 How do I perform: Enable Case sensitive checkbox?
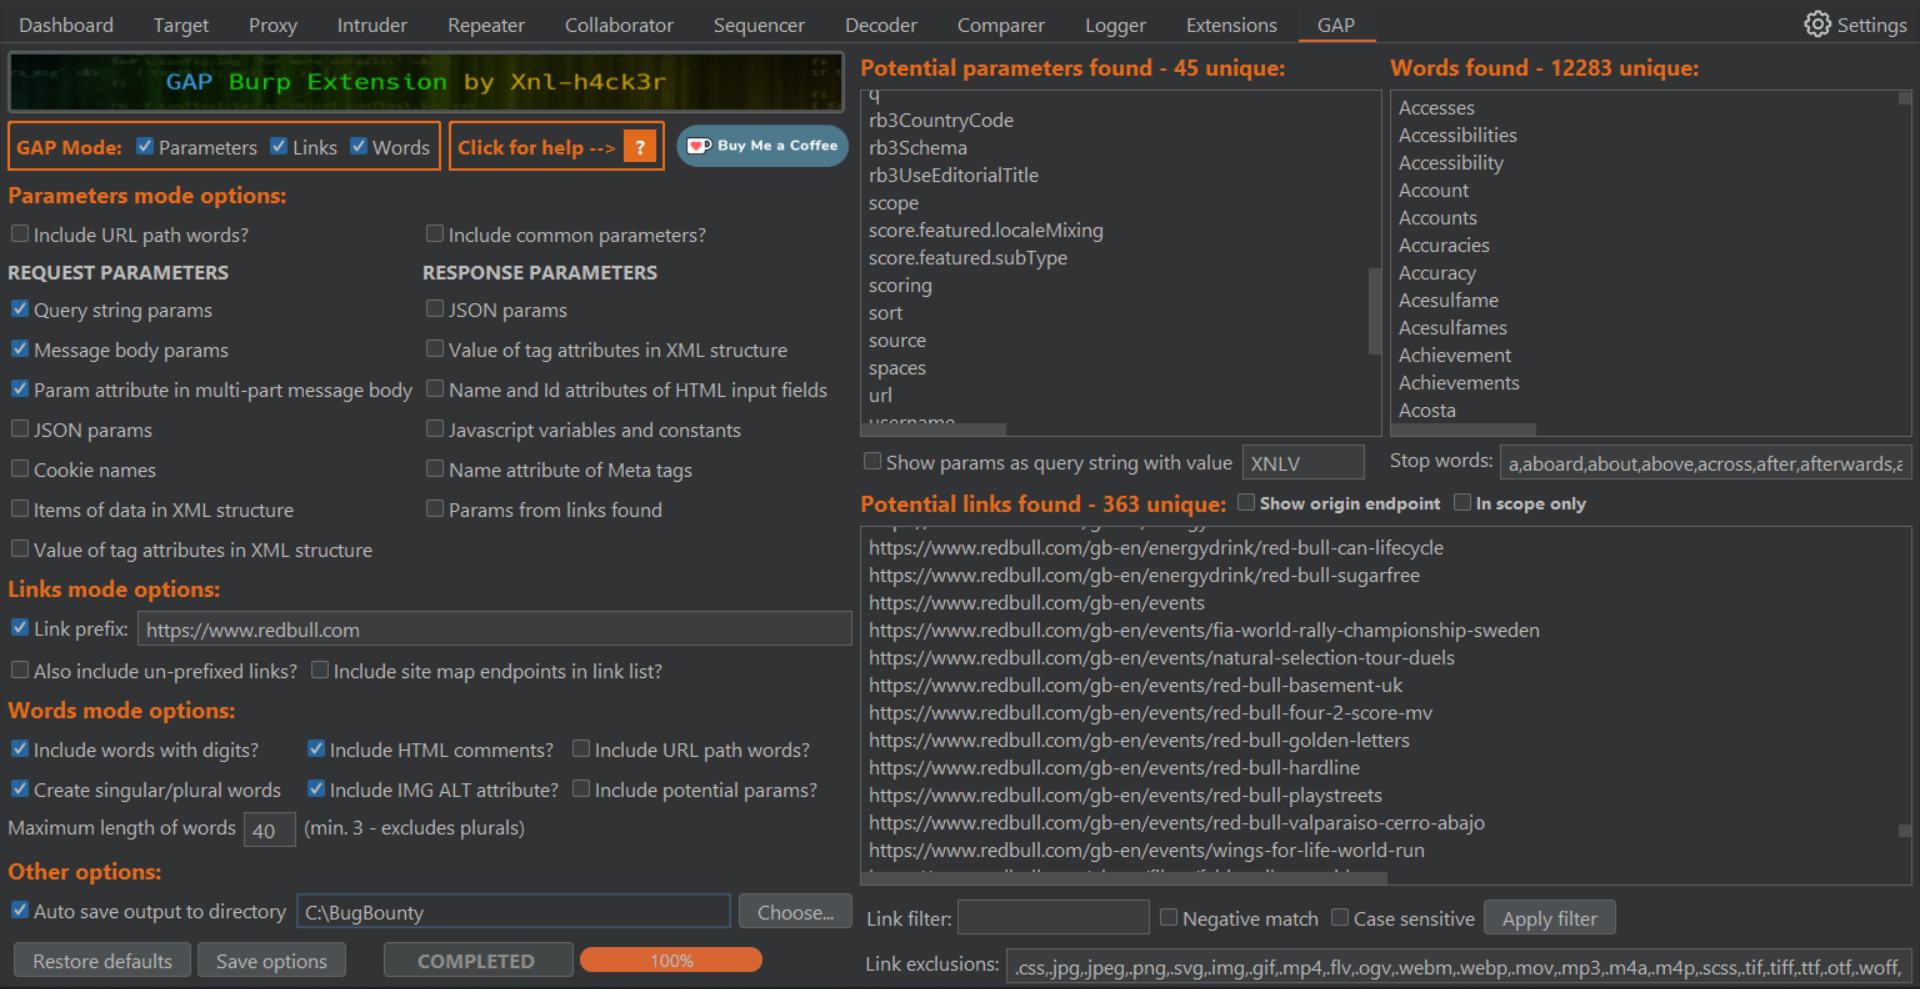point(1340,918)
